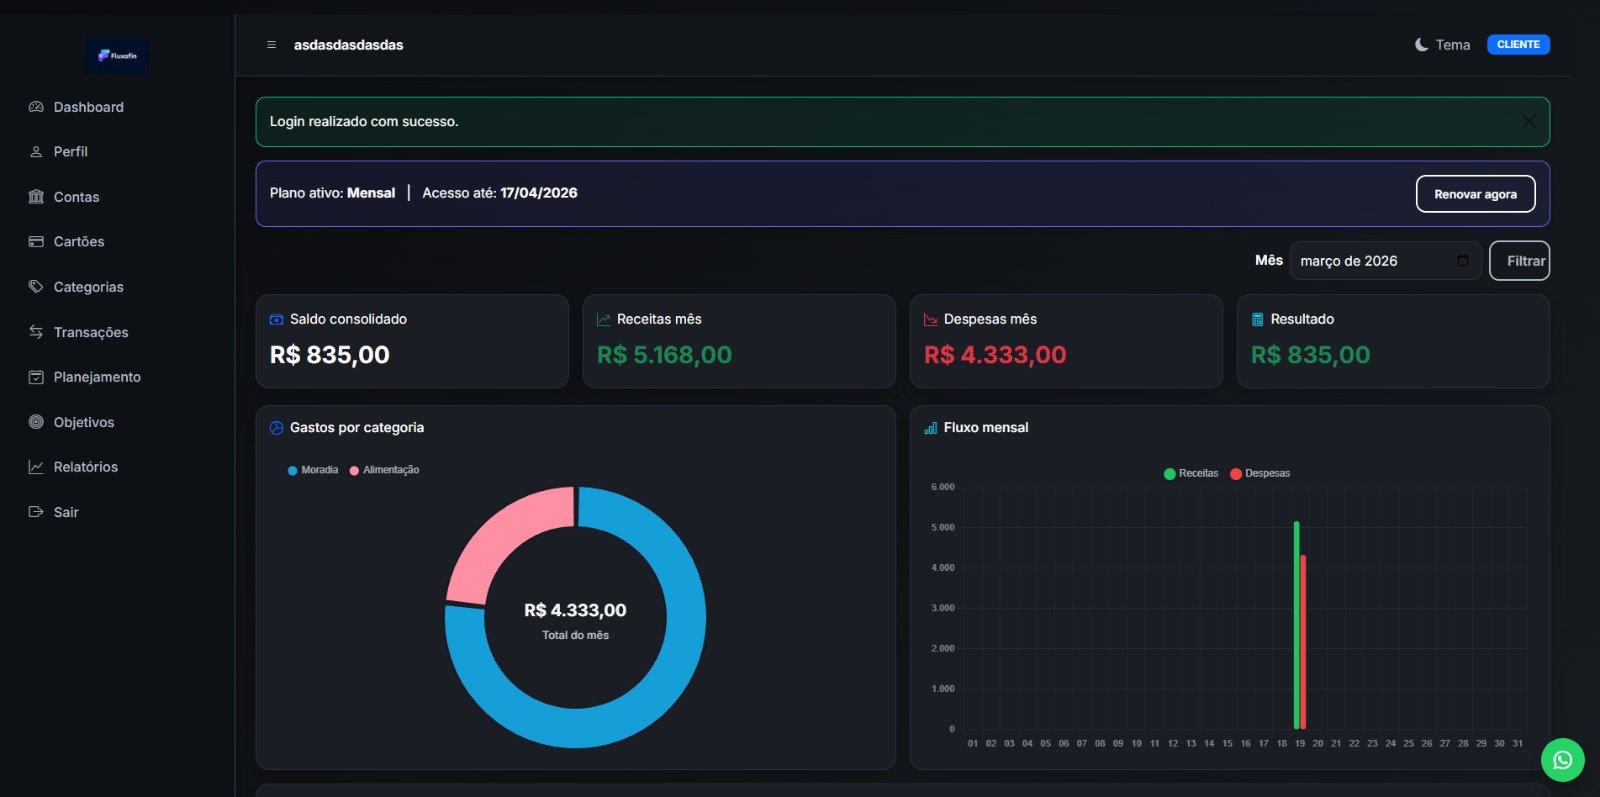Image resolution: width=1600 pixels, height=797 pixels.
Task: Click the Cartões card icon
Action: [36, 242]
